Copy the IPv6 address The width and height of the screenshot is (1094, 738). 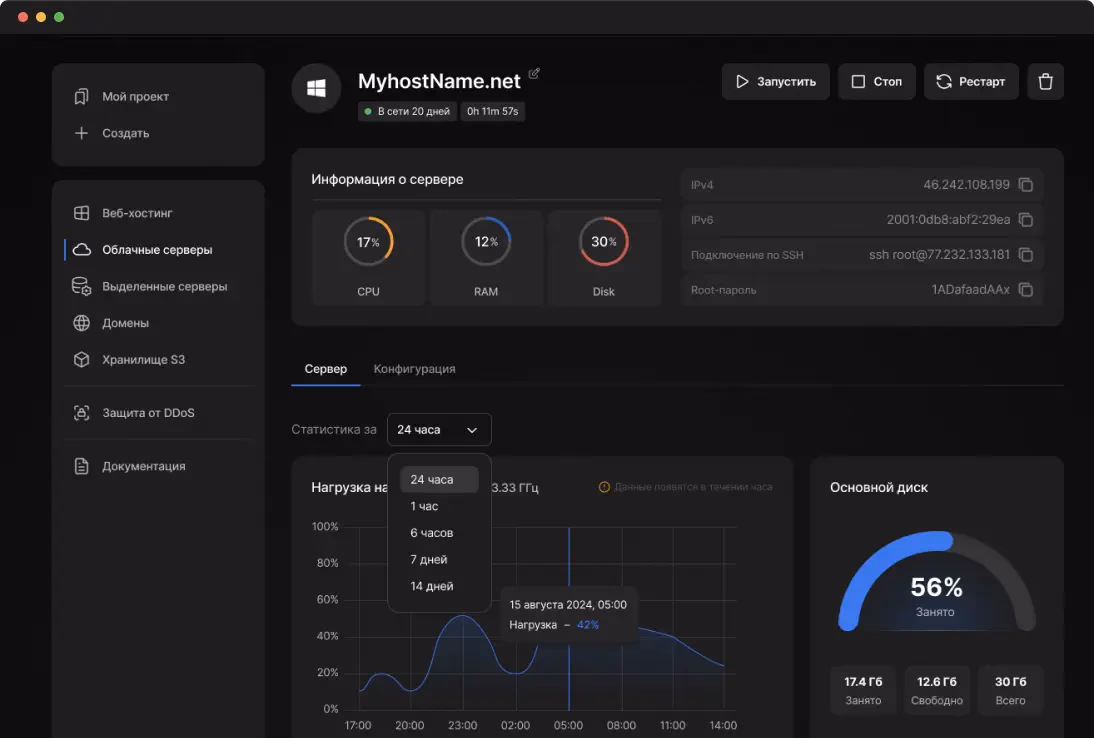pyautogui.click(x=1025, y=220)
